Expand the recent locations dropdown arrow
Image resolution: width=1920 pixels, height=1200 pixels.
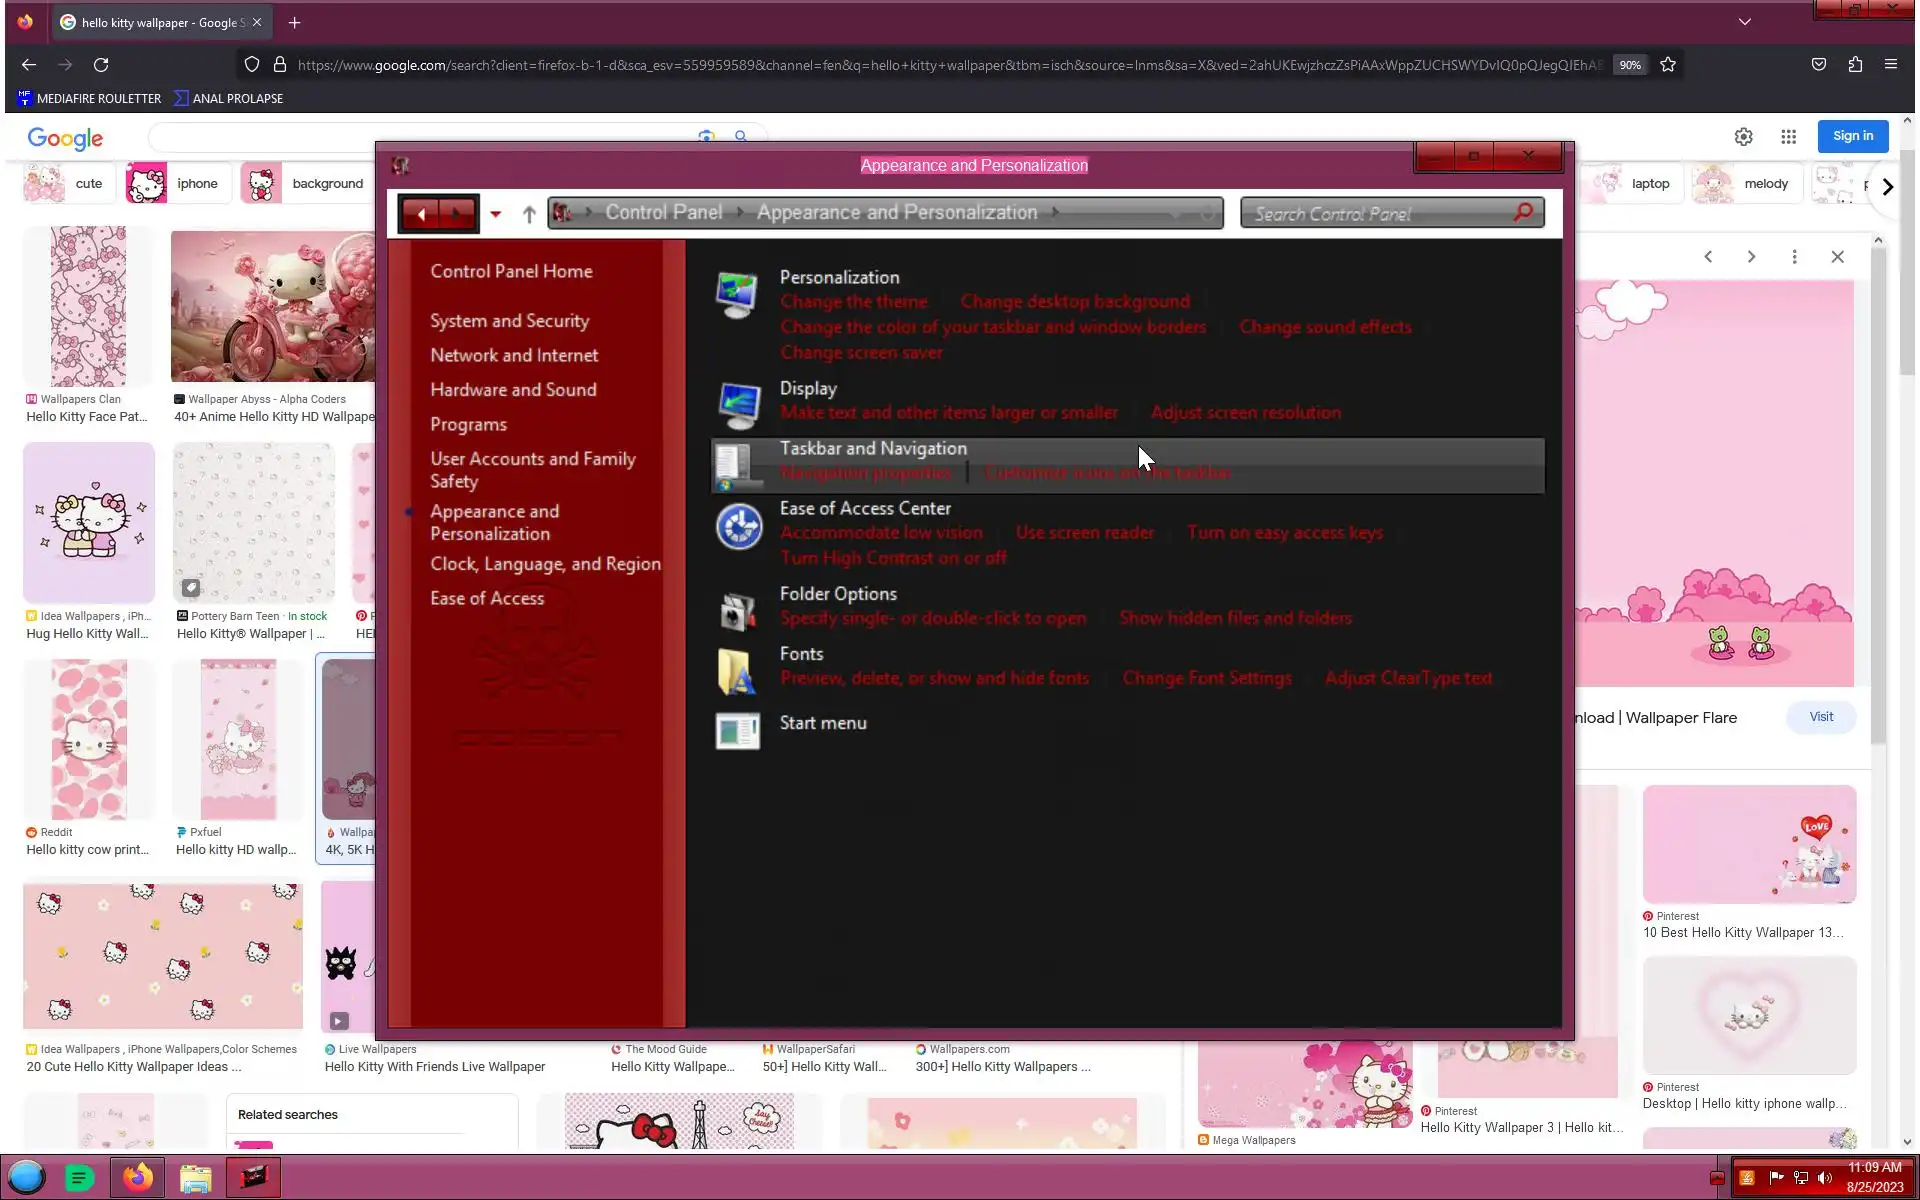(x=495, y=214)
